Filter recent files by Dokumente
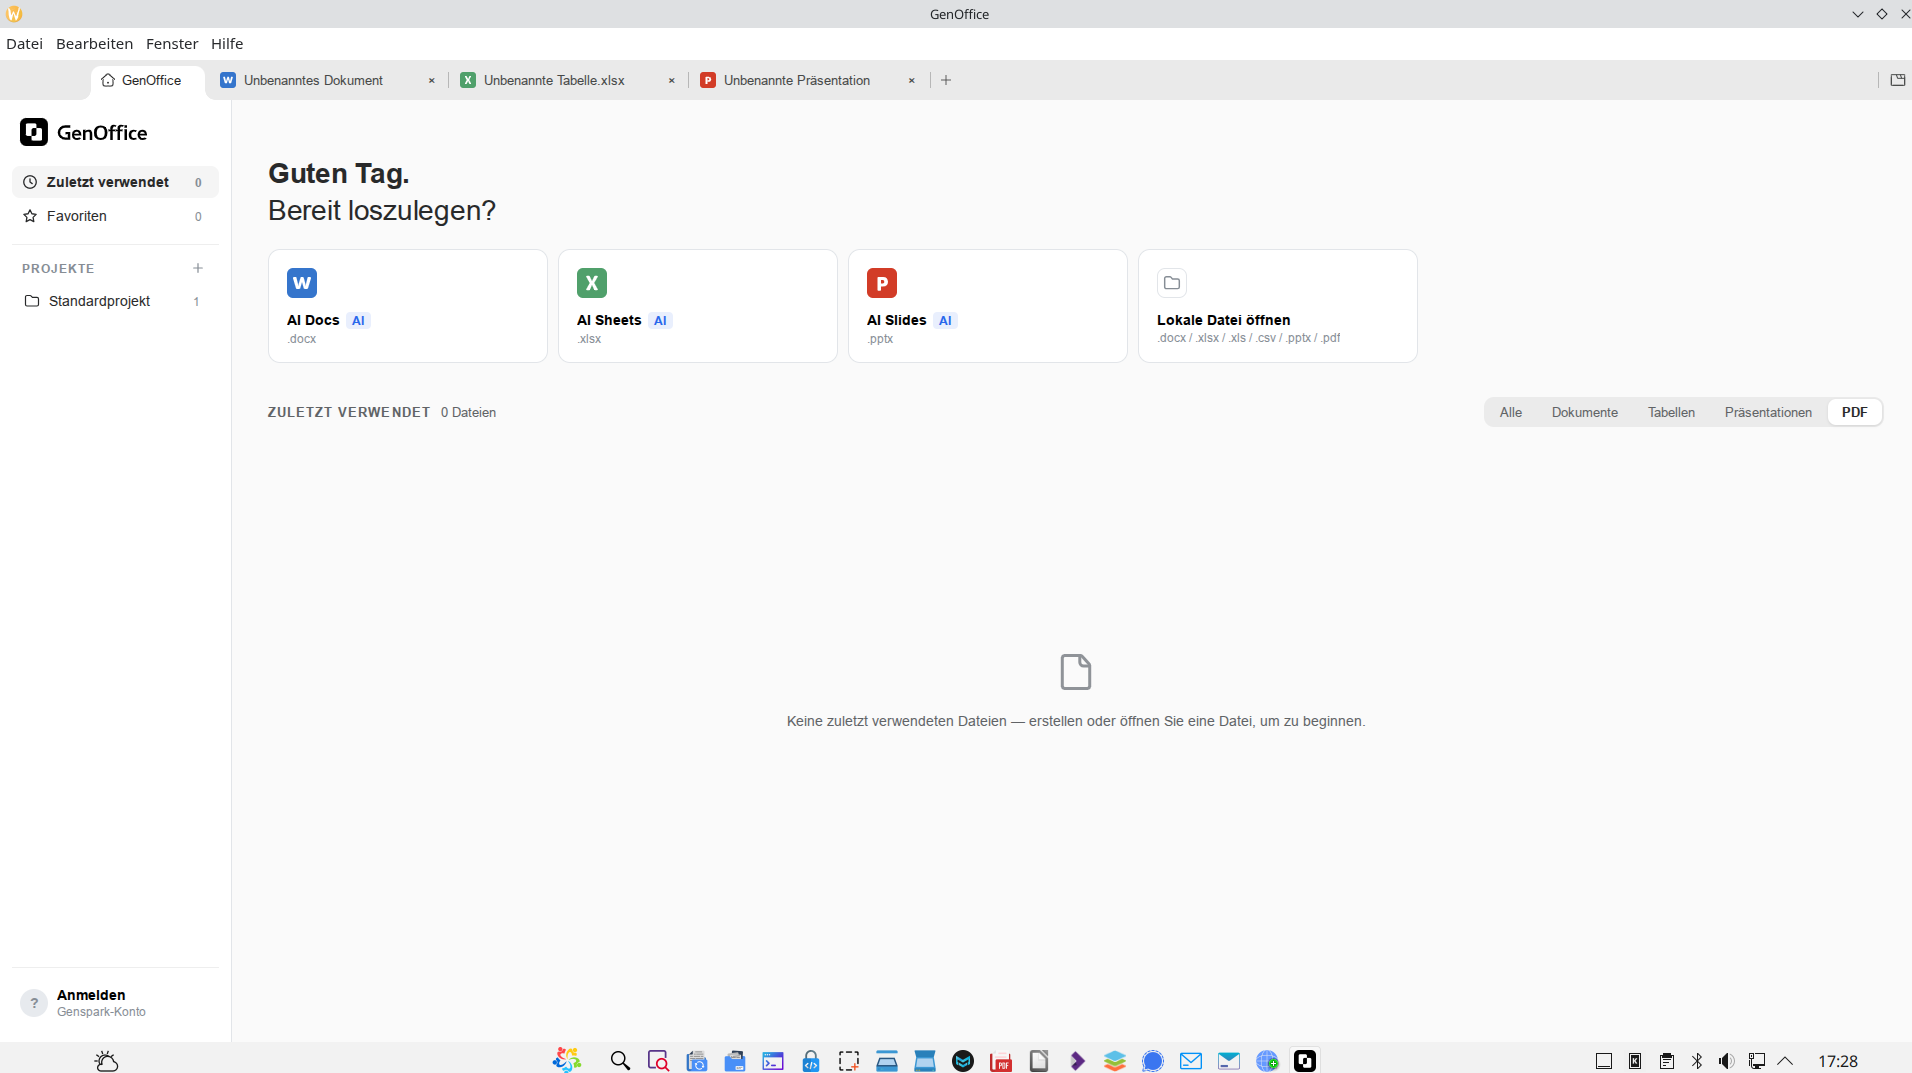 tap(1585, 412)
